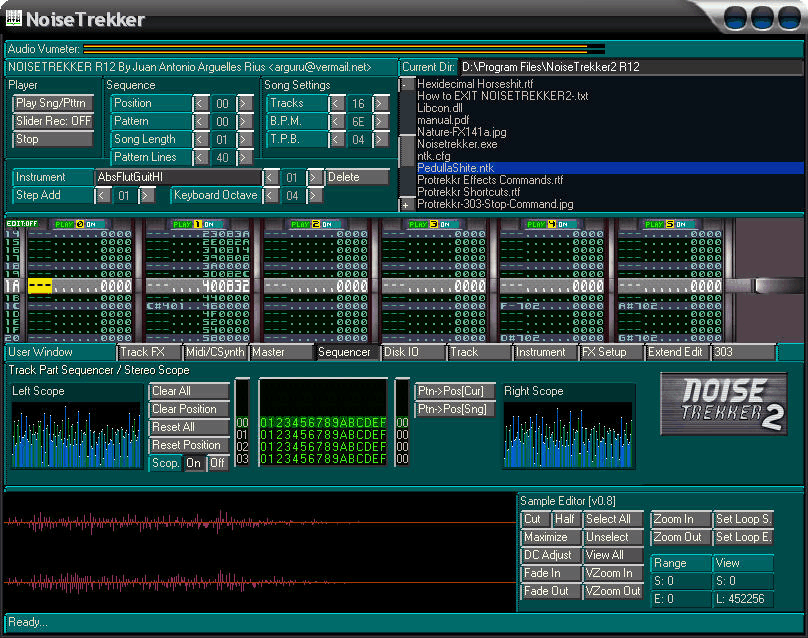
Task: Increase Pattern Lines arrow
Action: click(x=245, y=158)
